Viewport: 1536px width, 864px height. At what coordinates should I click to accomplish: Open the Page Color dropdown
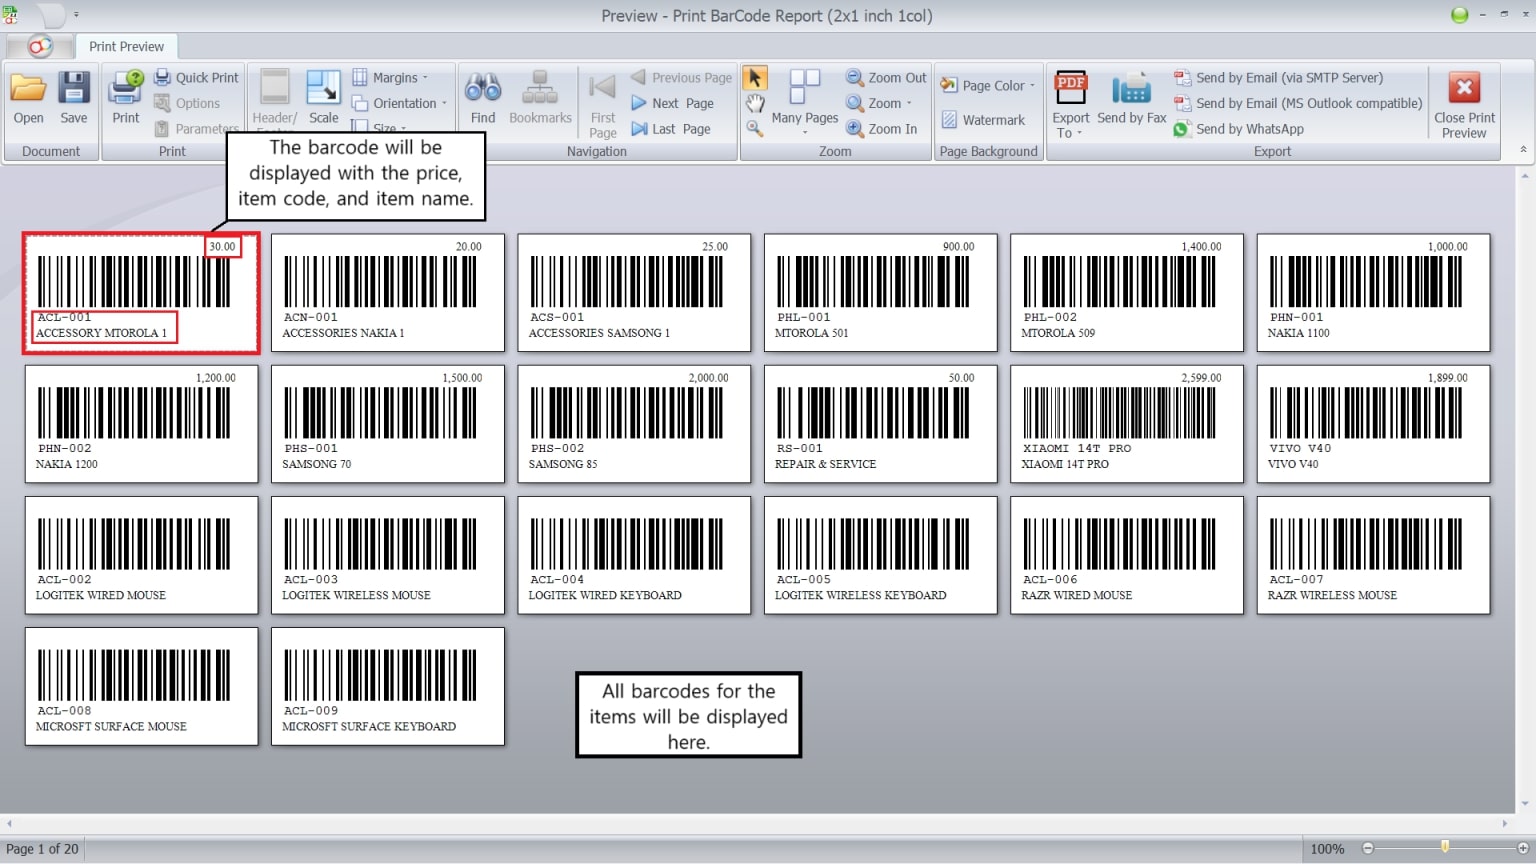point(988,85)
